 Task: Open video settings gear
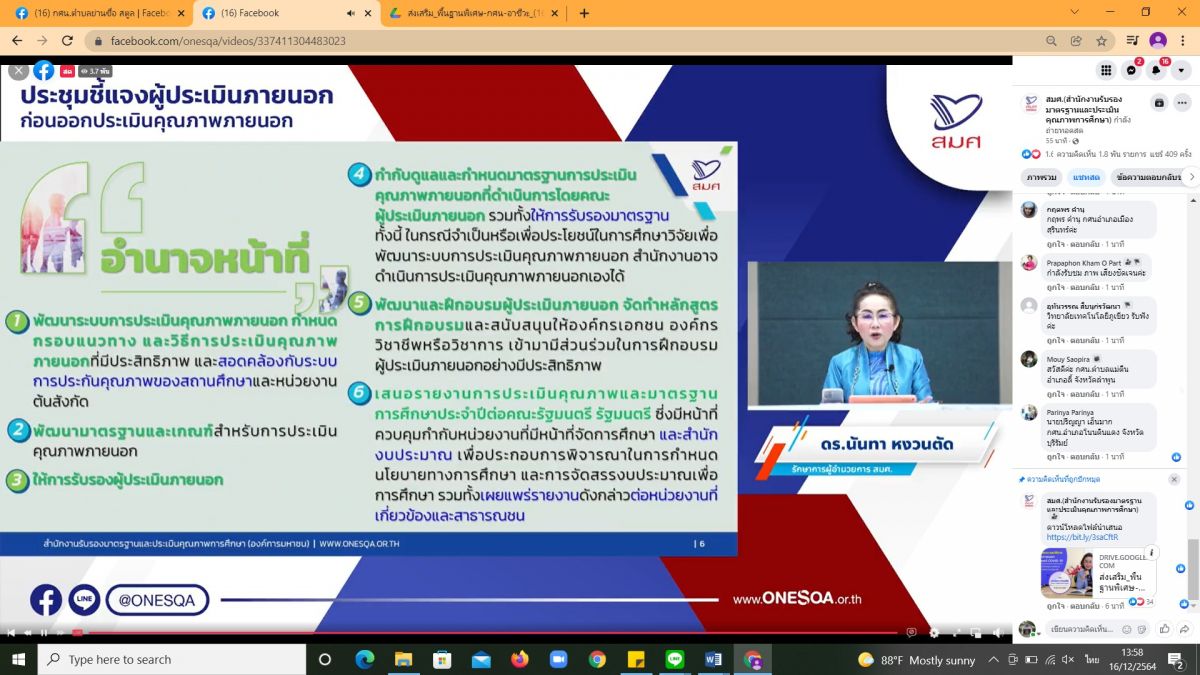click(x=934, y=632)
